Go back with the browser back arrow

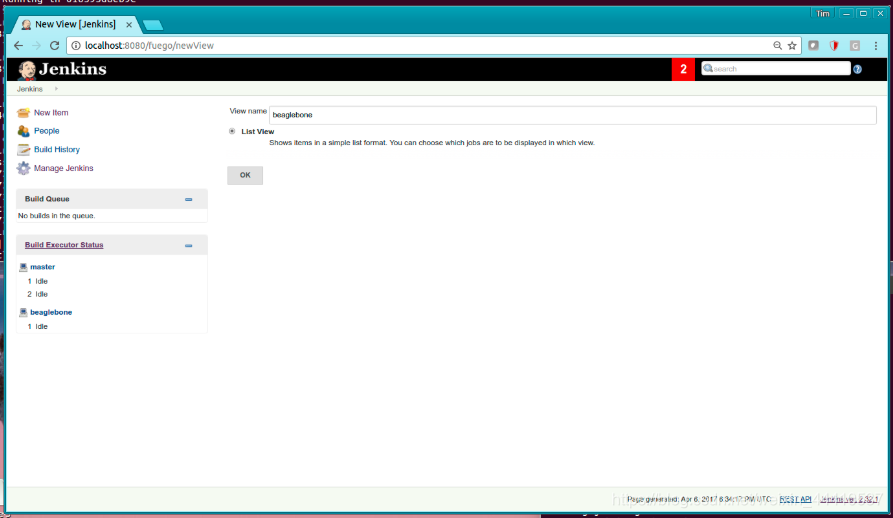18,46
